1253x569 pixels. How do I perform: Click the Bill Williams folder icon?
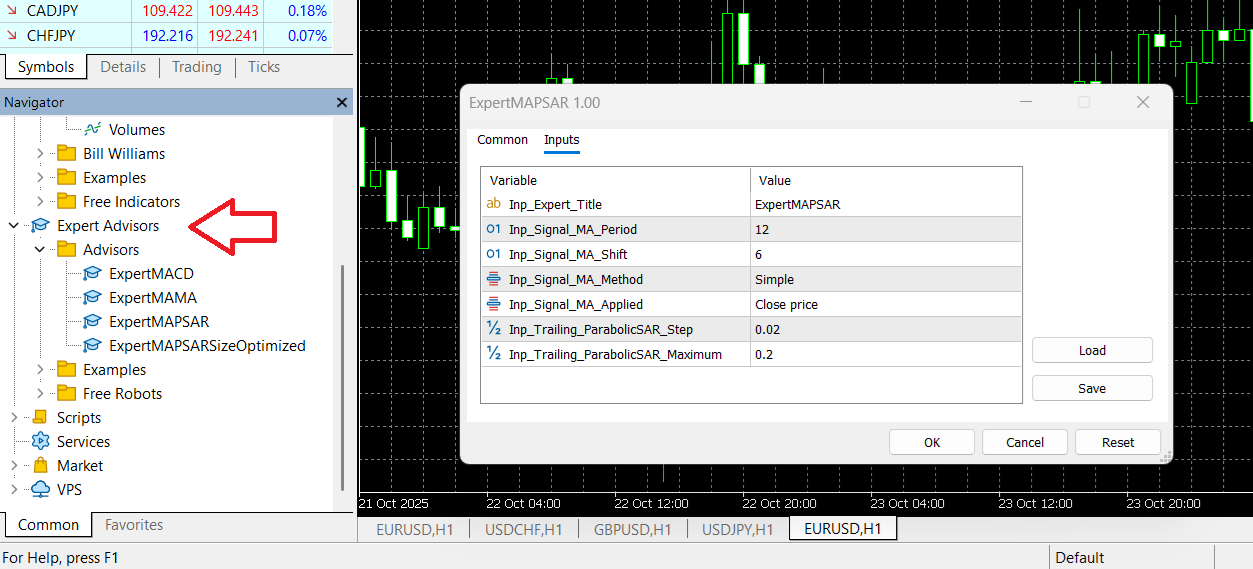tap(67, 153)
